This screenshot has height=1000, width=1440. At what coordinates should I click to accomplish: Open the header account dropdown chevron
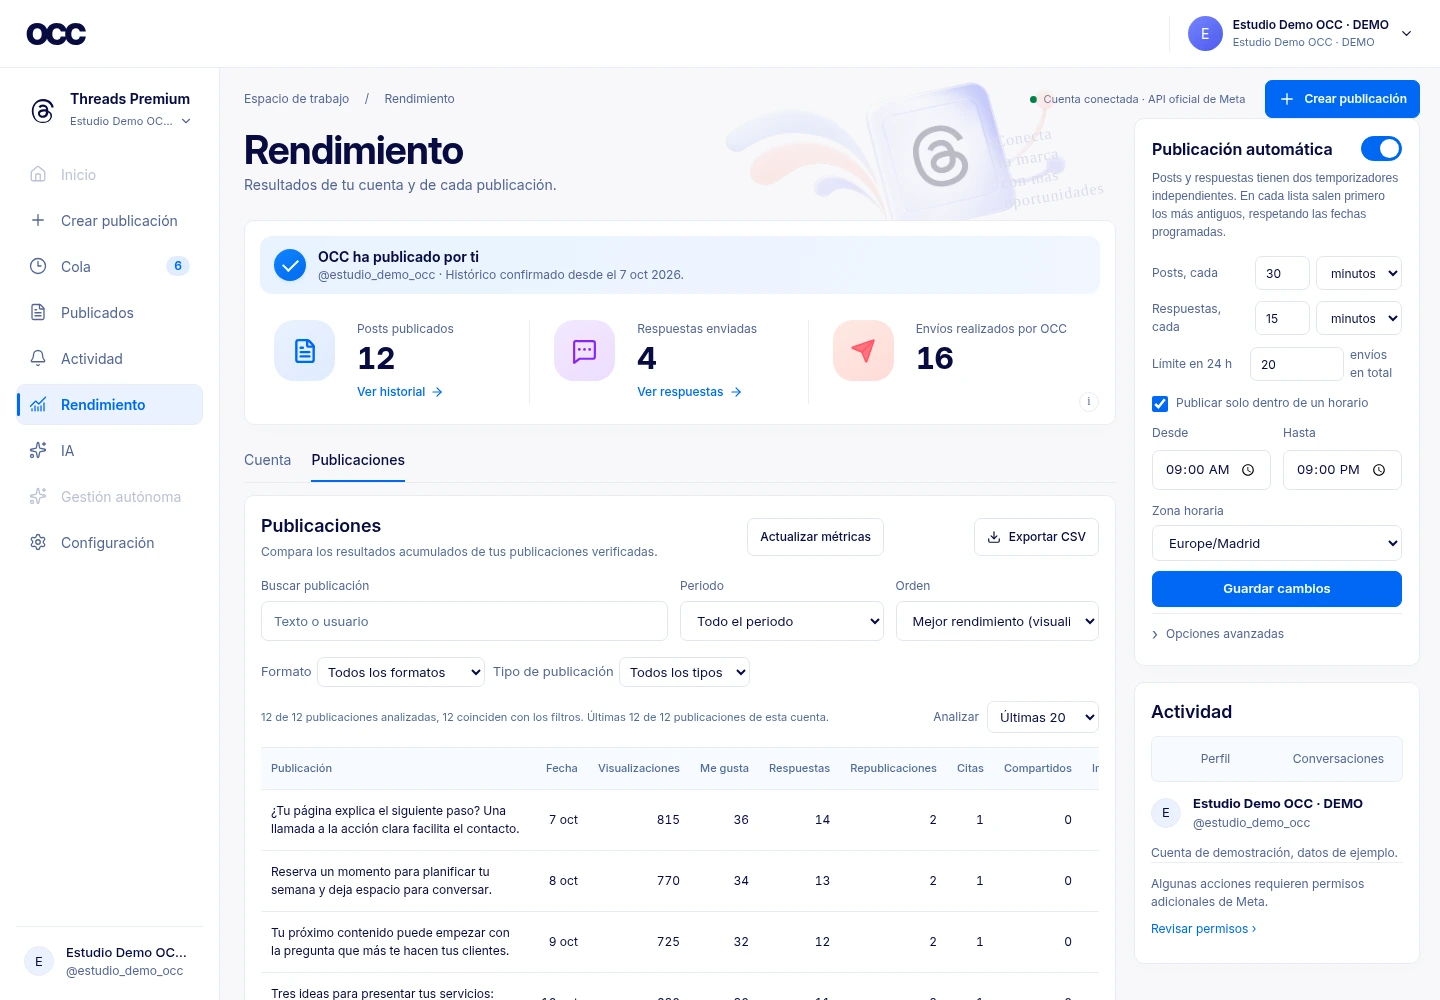coord(1406,33)
